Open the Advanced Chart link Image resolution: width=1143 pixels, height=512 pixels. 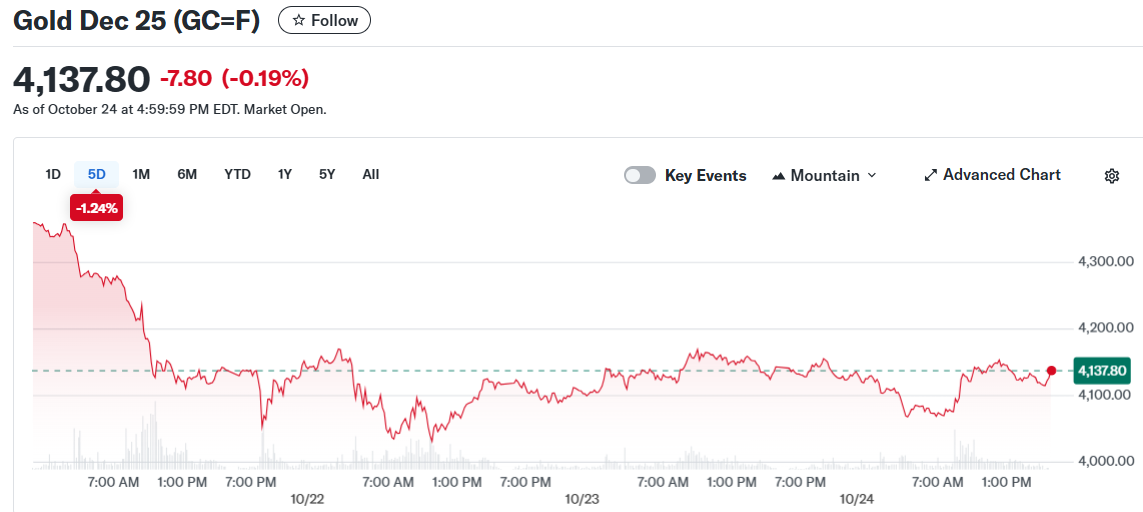[1001, 175]
